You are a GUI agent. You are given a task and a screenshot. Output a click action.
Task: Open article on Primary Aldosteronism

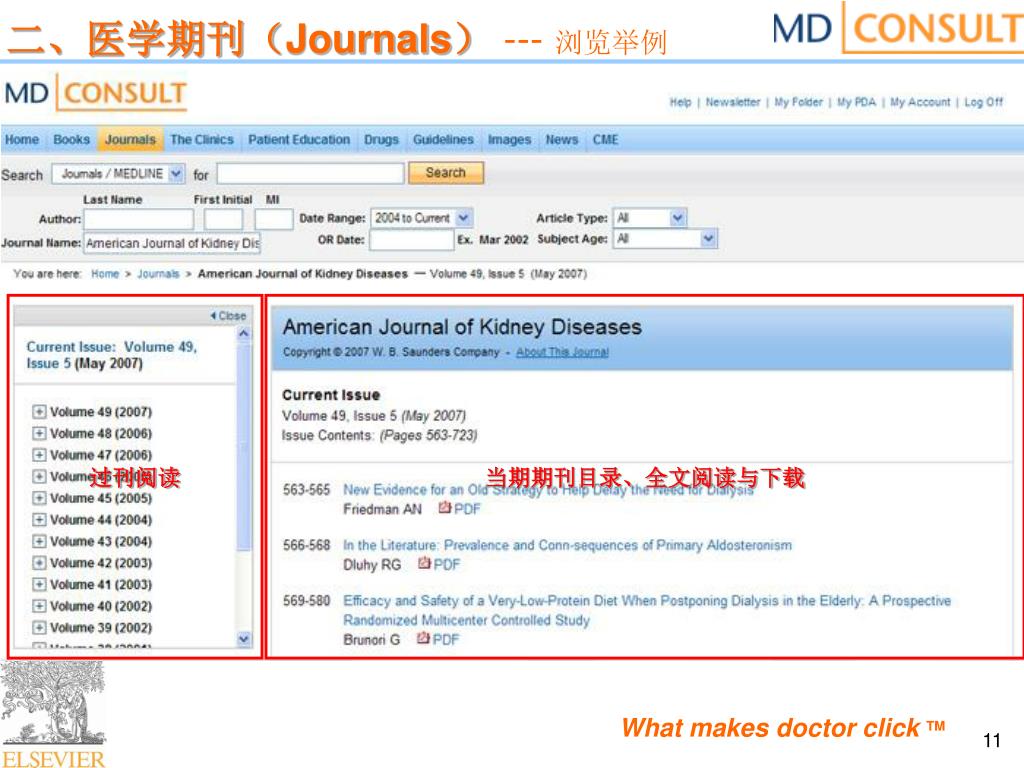click(x=568, y=545)
